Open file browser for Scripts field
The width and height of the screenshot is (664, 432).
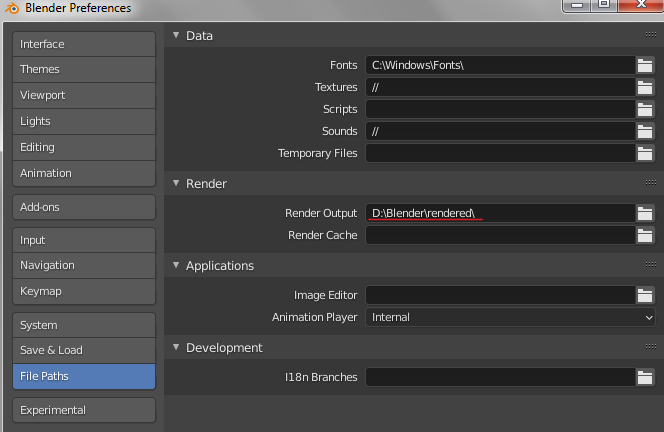(645, 109)
